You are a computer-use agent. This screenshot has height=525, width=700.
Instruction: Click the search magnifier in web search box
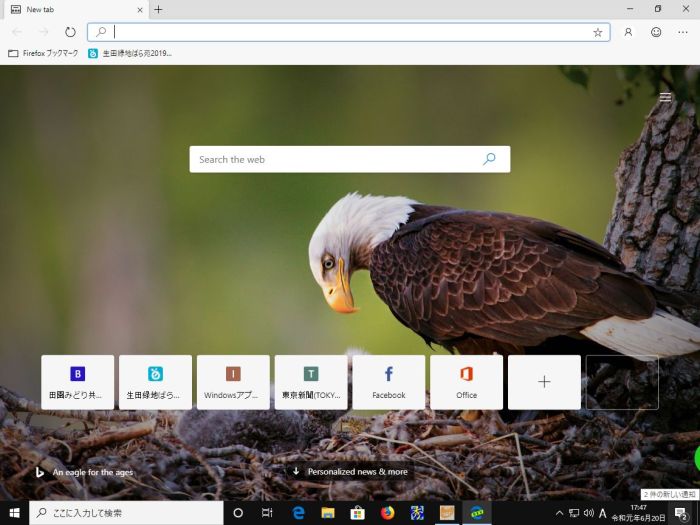pos(489,159)
